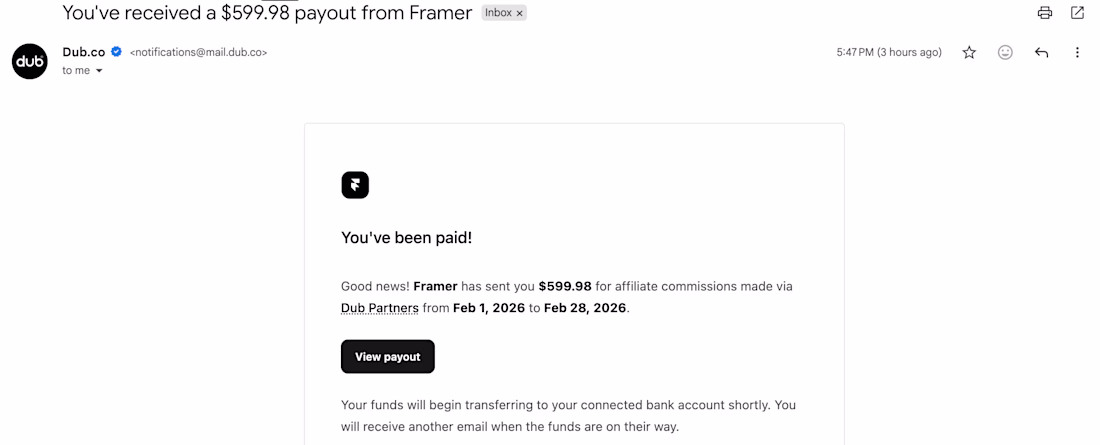Click the "You've been paid!" heading

407,238
